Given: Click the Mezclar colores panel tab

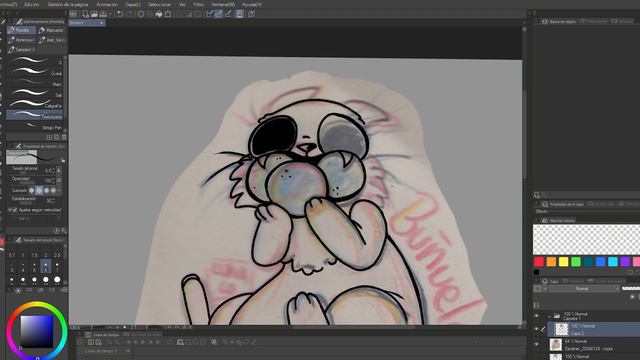Looking at the screenshot, I should point(558,220).
